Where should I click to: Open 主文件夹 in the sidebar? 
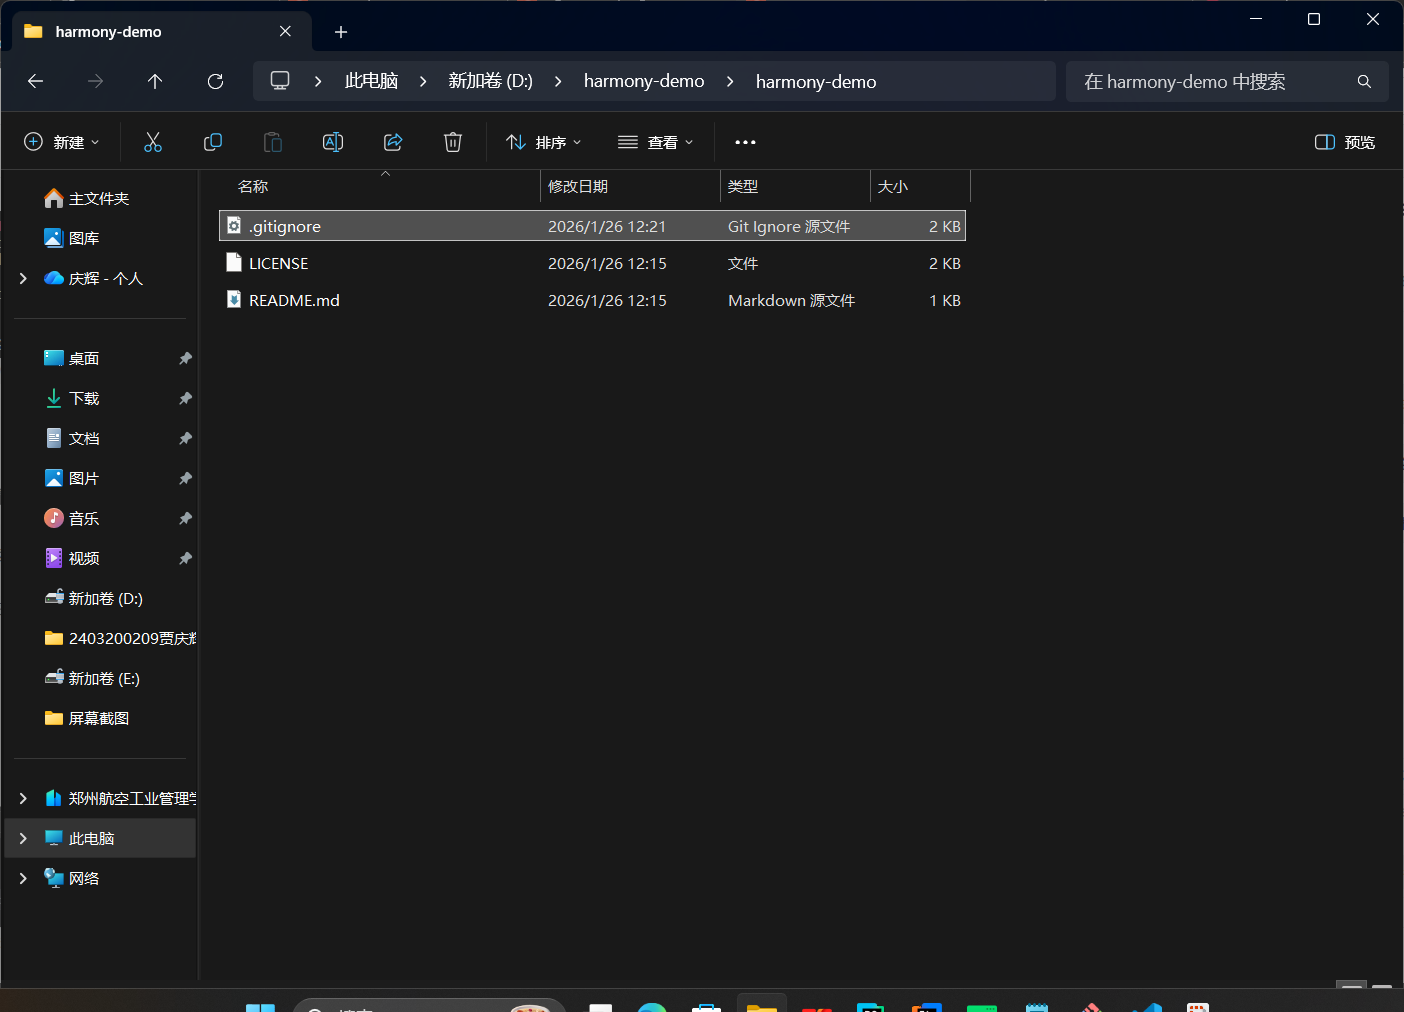click(x=99, y=198)
